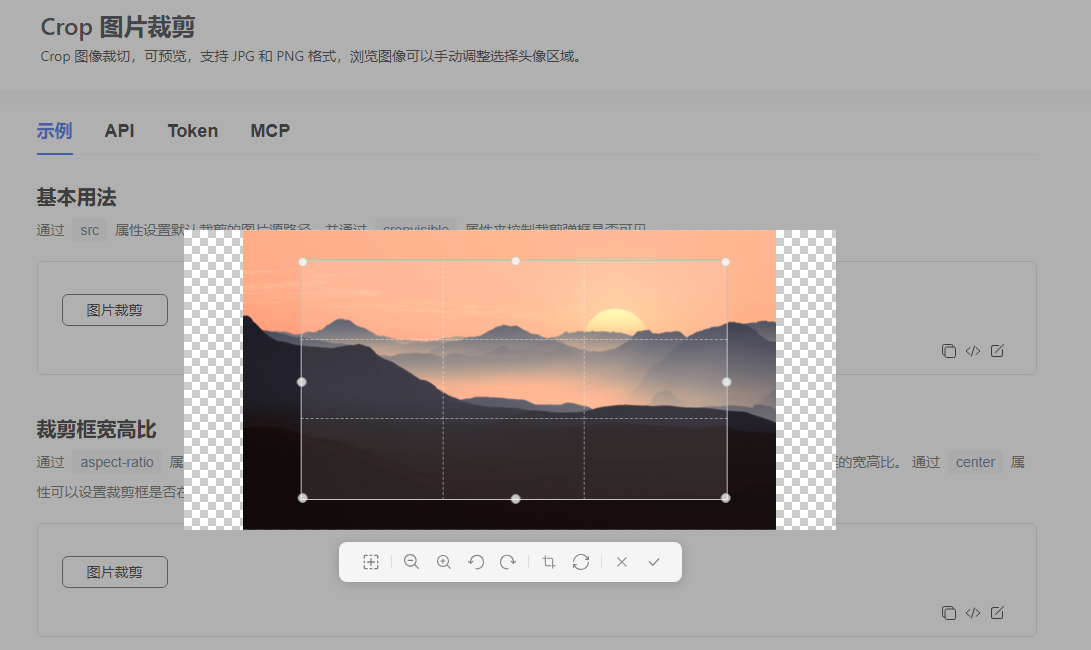Show source code of 裁剪框宽高比 demo

click(973, 612)
